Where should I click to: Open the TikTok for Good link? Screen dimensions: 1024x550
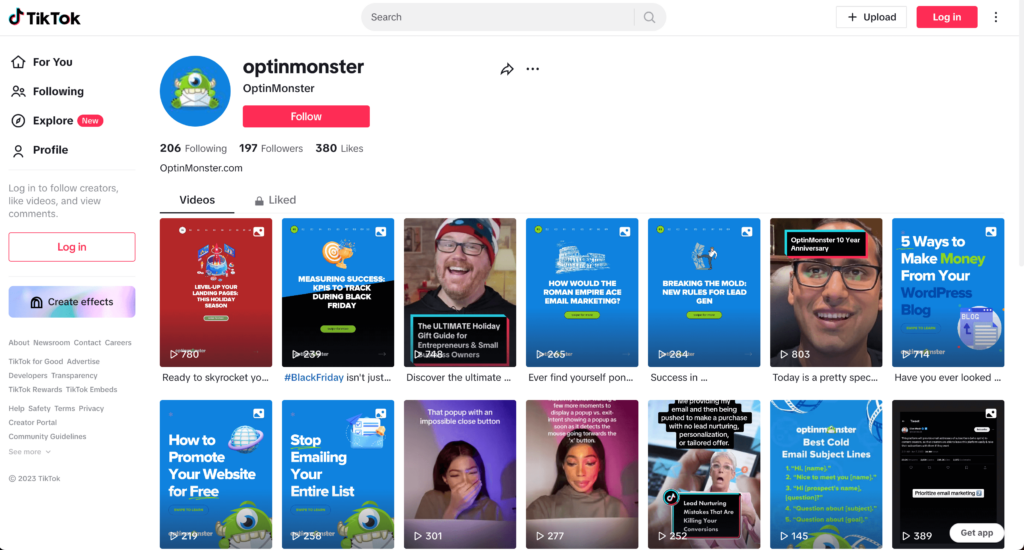(36, 362)
